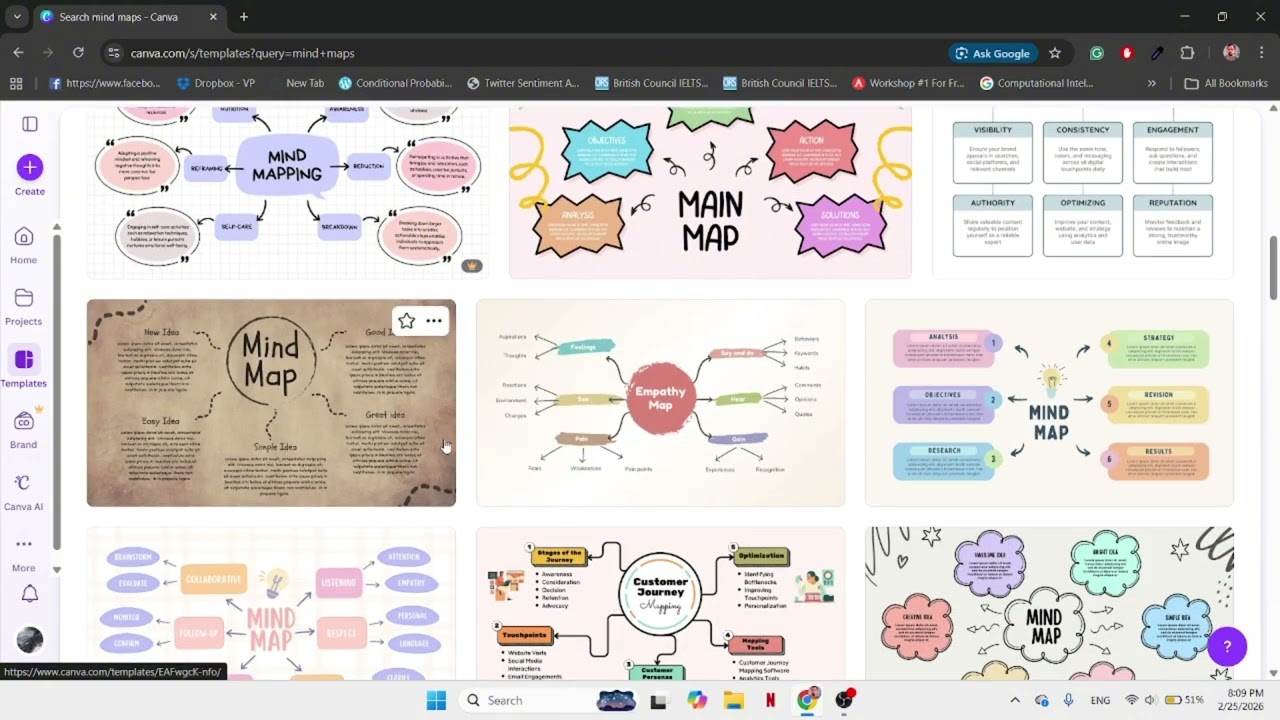This screenshot has height=720, width=1280.
Task: Click the Create plus button in sidebar
Action: pyautogui.click(x=30, y=167)
